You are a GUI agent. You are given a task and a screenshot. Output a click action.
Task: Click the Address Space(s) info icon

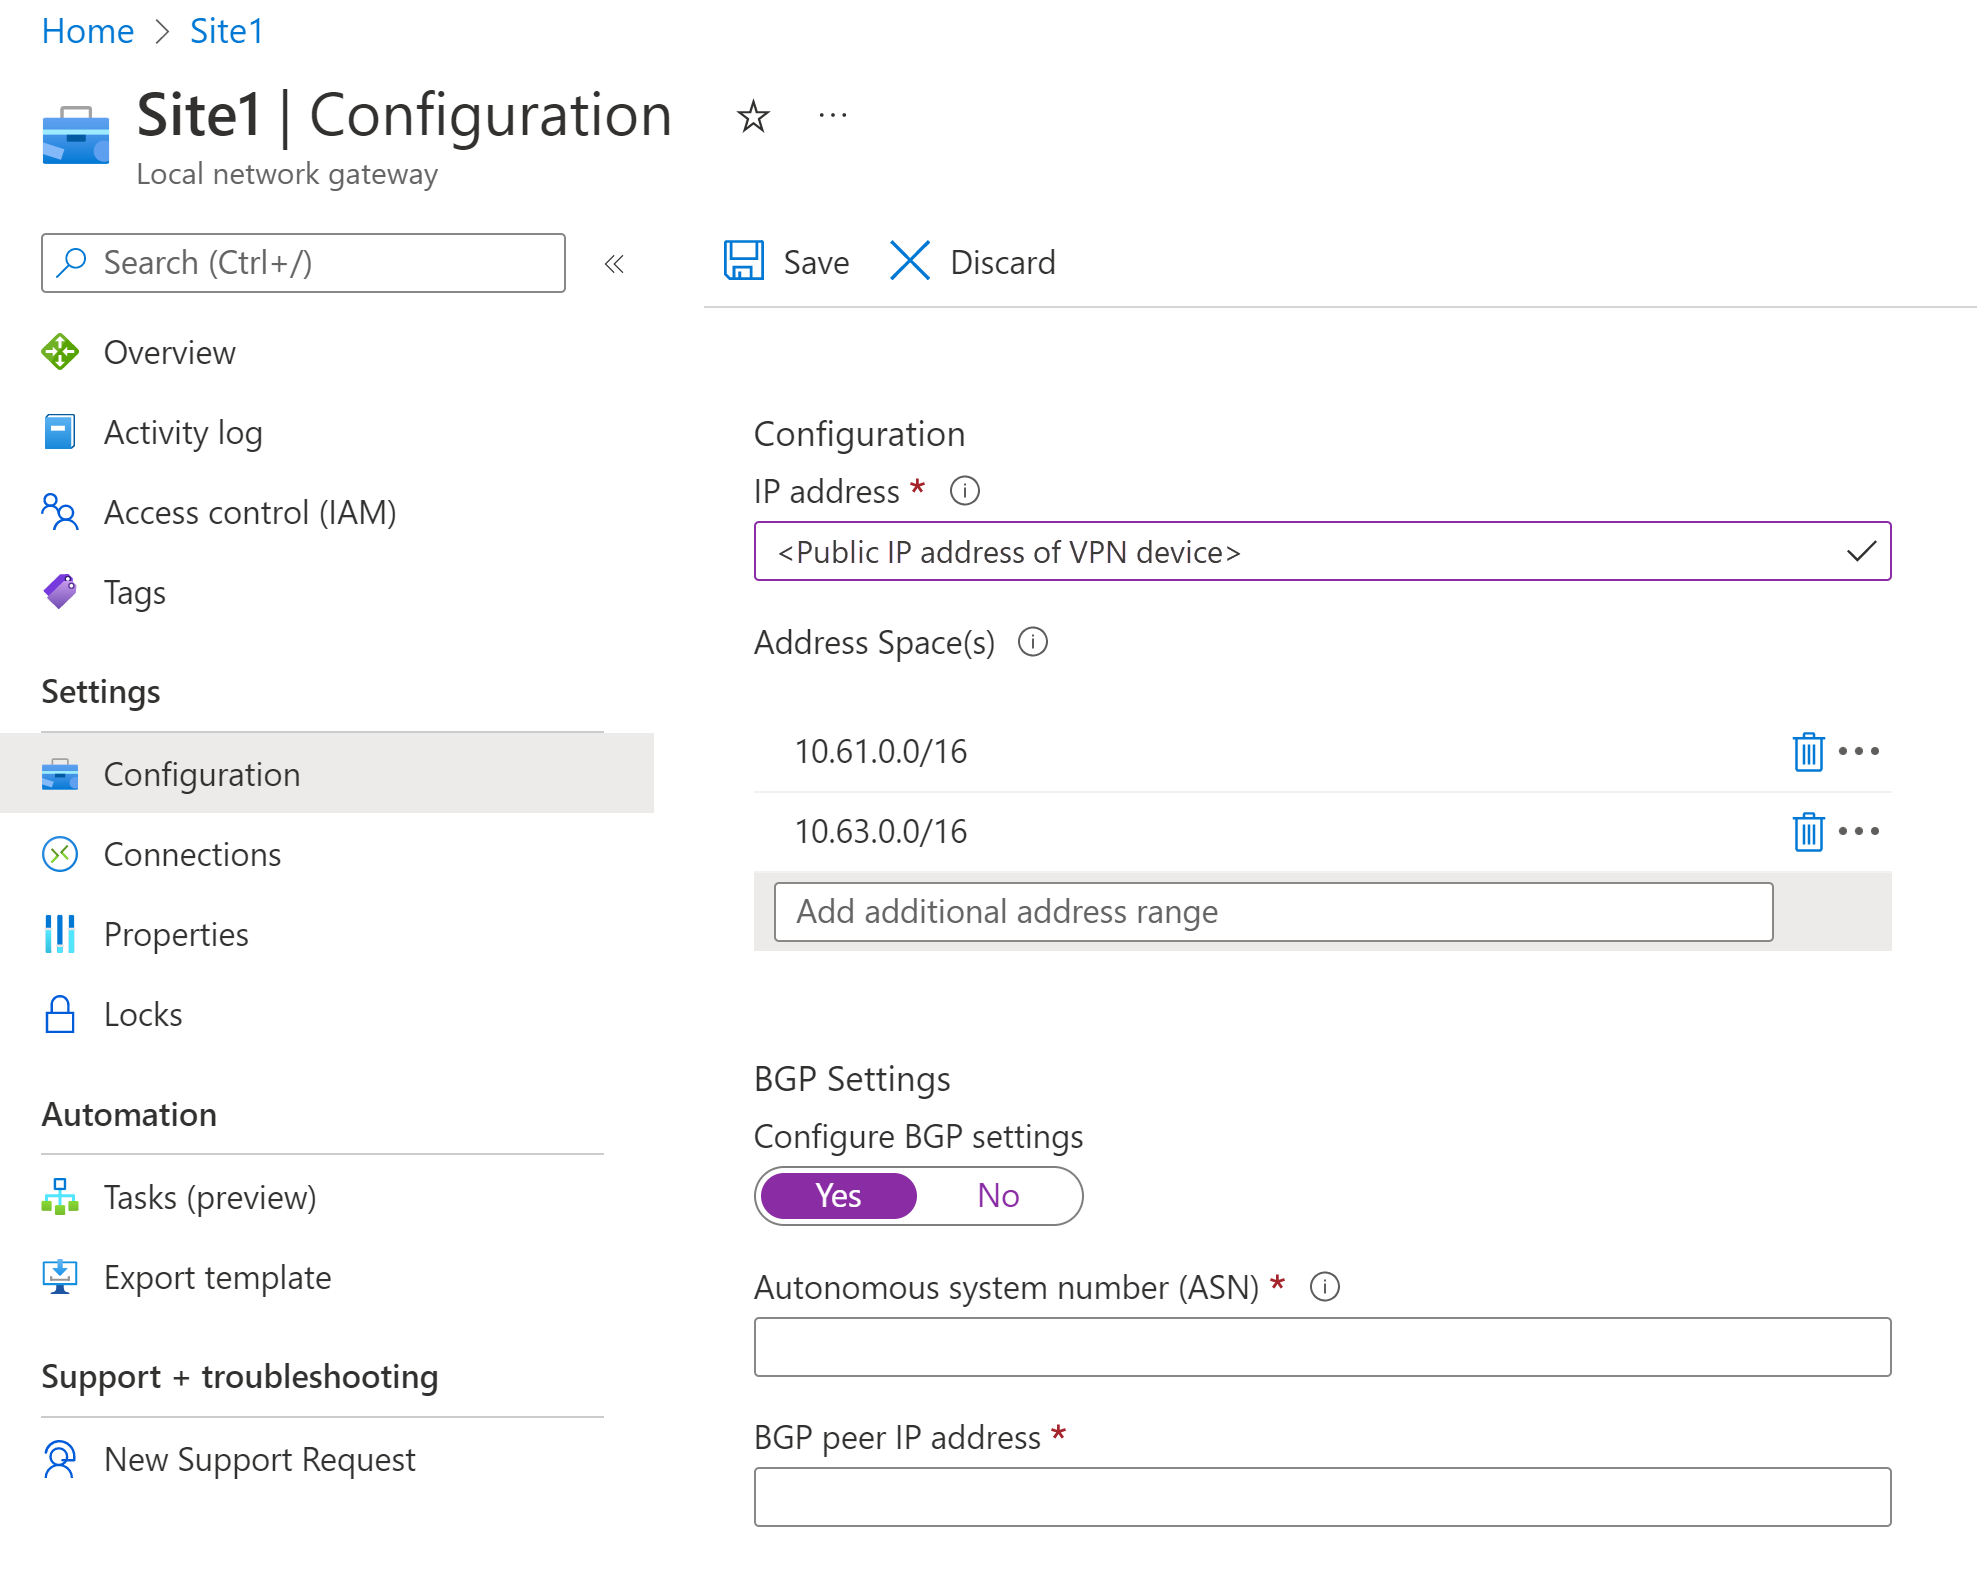[x=1032, y=642]
